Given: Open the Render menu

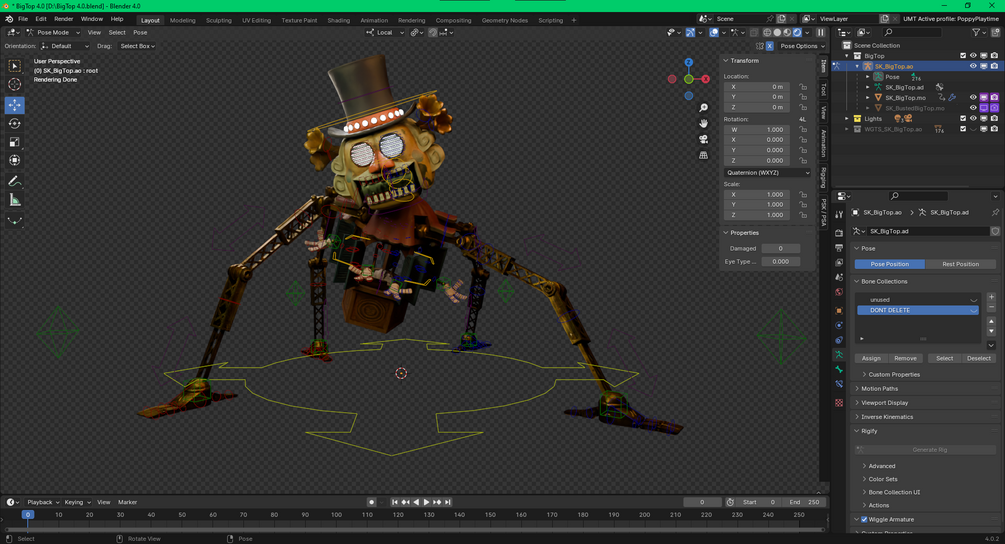Looking at the screenshot, I should pos(63,19).
